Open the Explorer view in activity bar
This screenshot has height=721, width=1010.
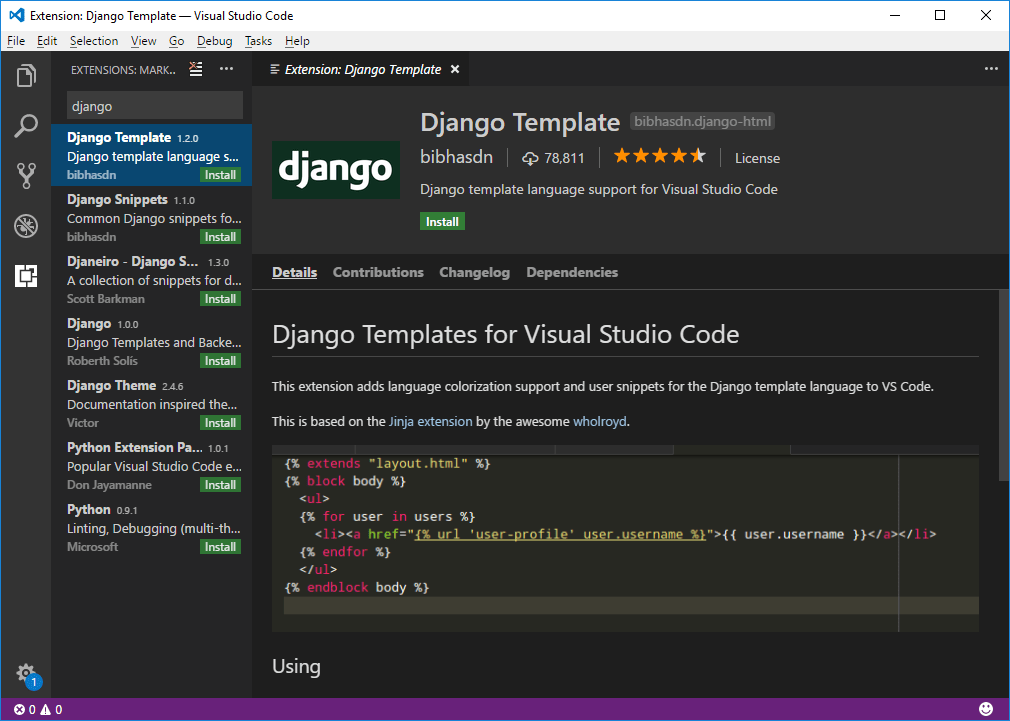click(x=26, y=75)
